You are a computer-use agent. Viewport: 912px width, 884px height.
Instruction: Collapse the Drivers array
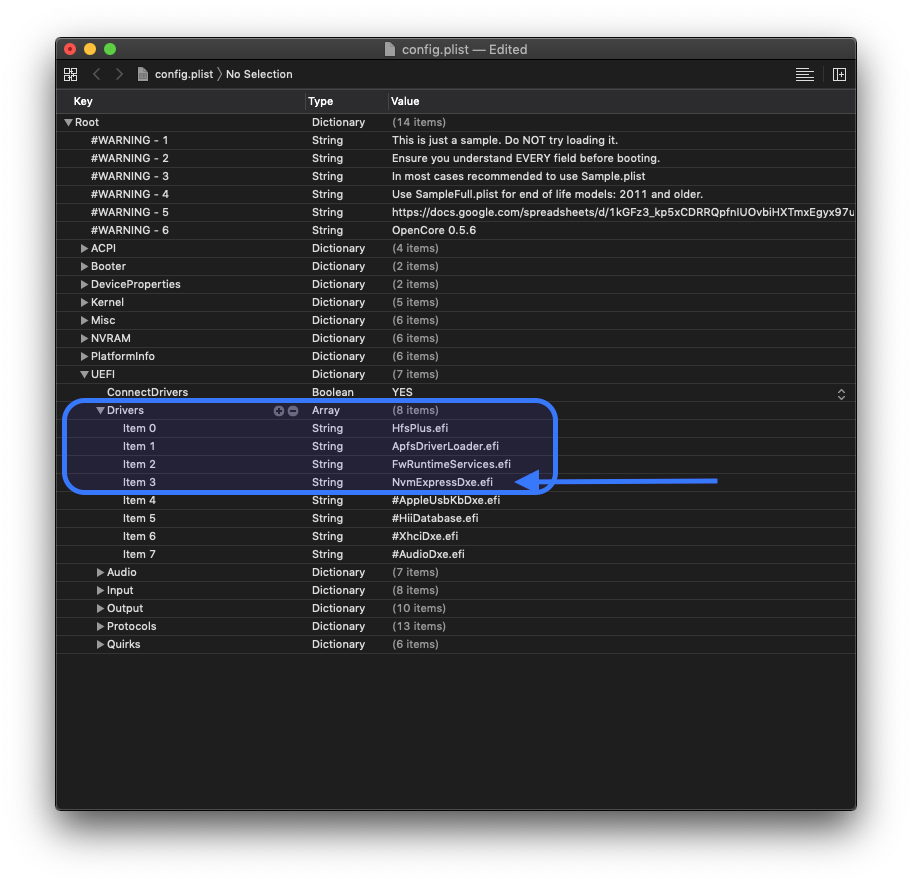(100, 411)
